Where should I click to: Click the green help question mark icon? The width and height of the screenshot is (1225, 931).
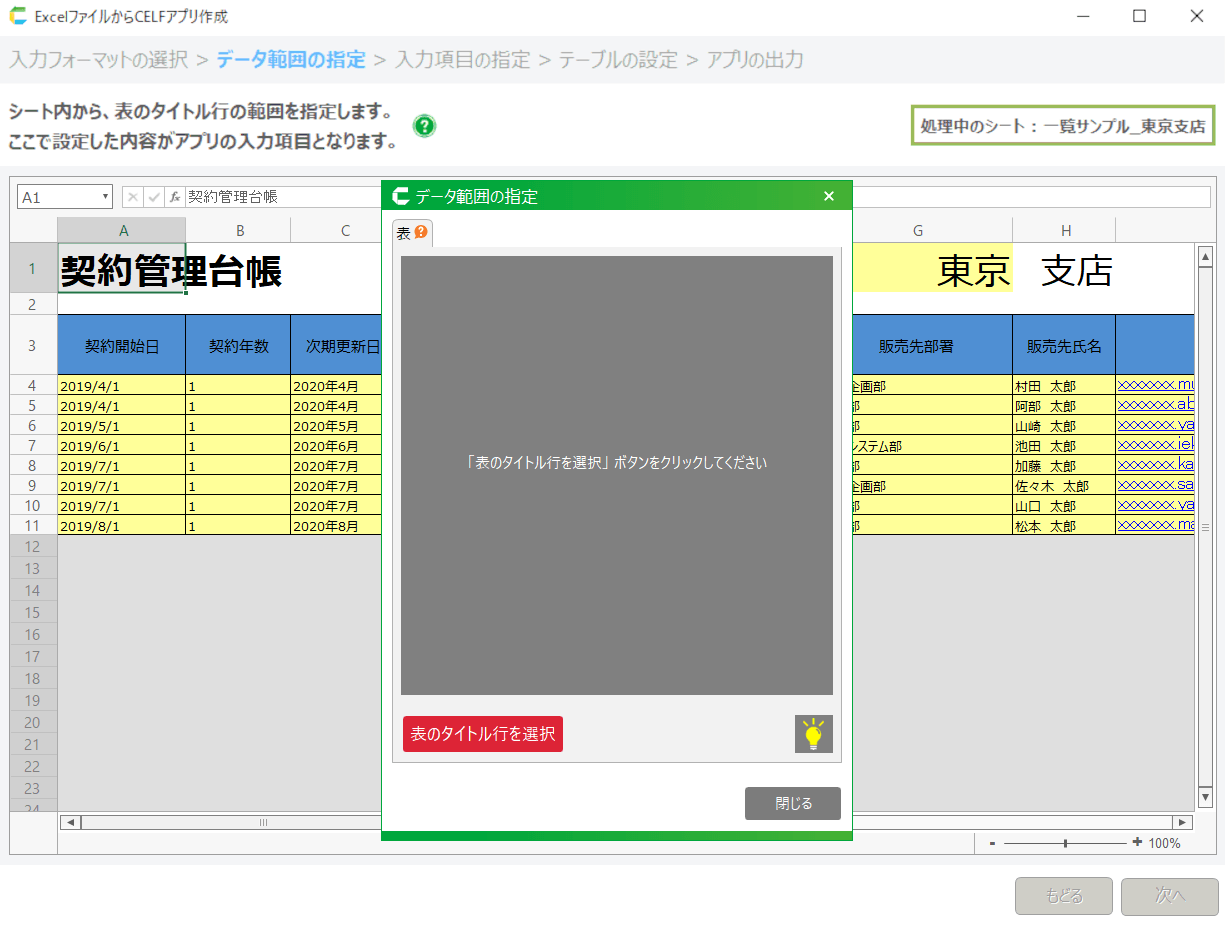click(424, 126)
